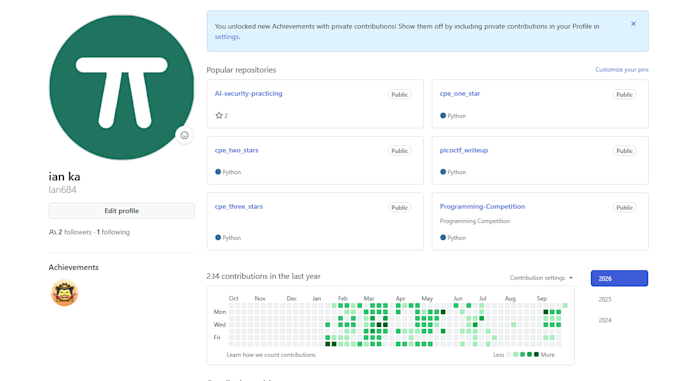Click the followers people icon
This screenshot has width=680, height=381.
(52, 232)
